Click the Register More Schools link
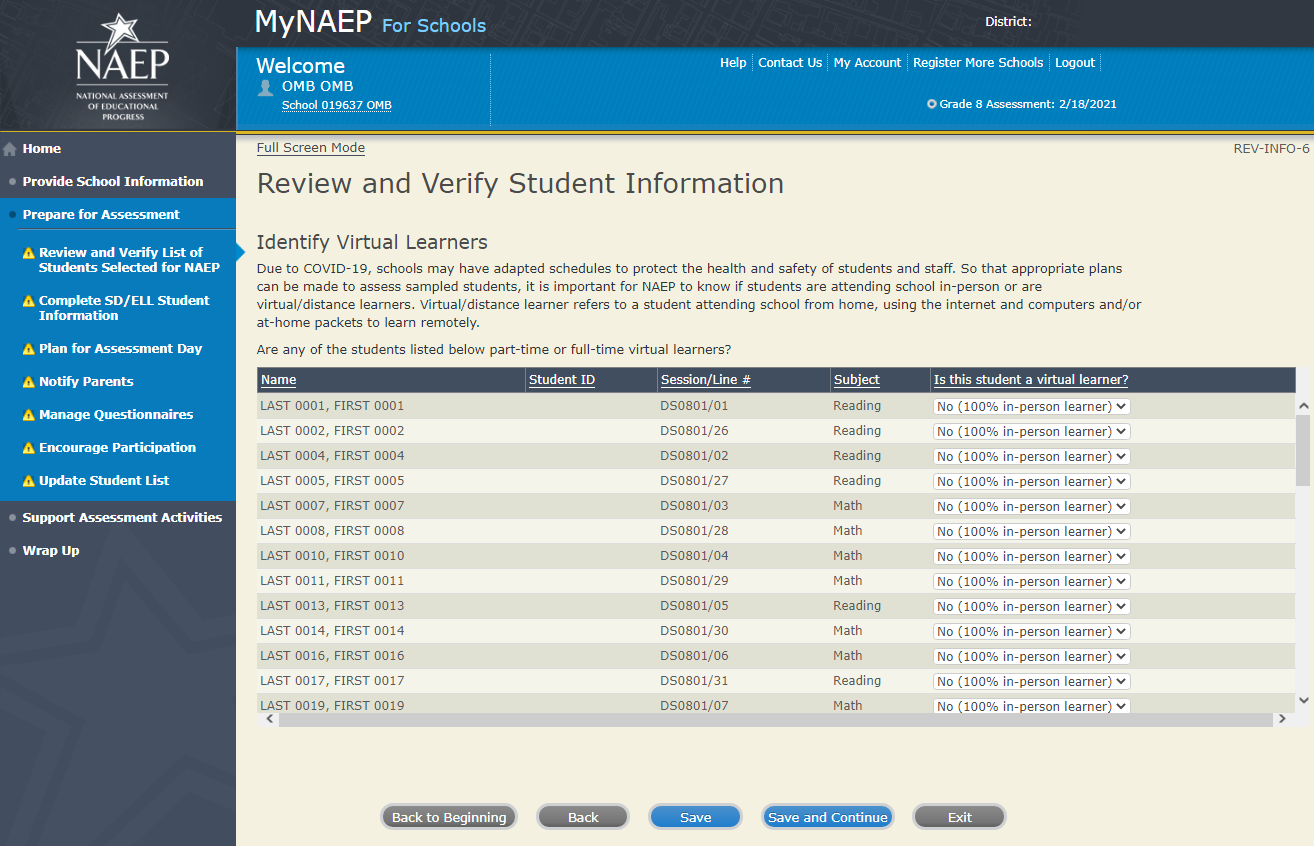The image size is (1314, 846). 977,63
